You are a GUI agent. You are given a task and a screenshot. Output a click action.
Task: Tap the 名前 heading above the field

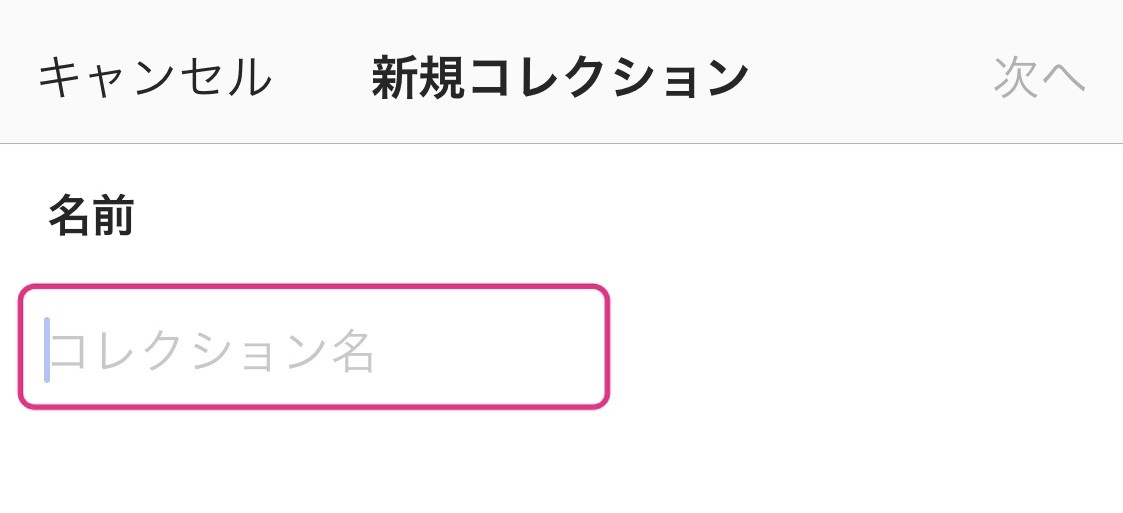tap(91, 216)
